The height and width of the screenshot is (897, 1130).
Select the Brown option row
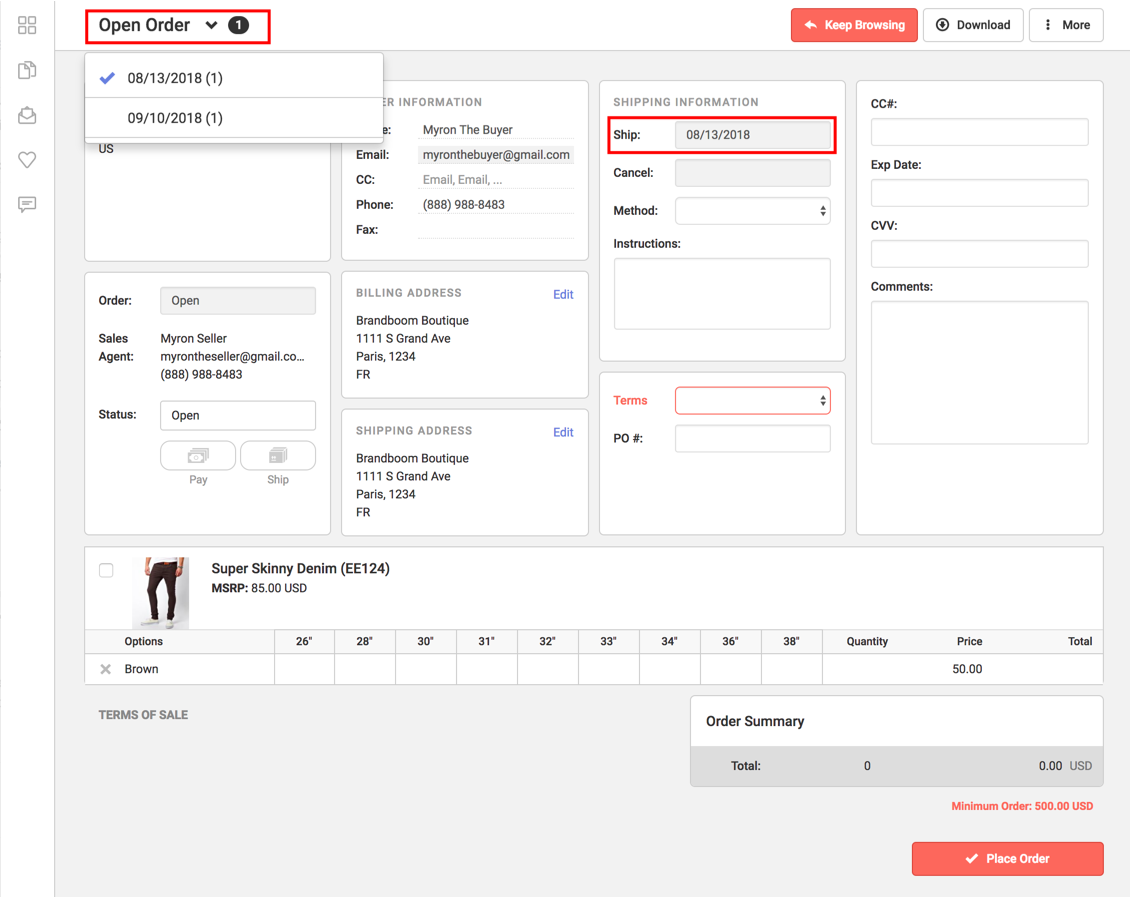tap(140, 668)
